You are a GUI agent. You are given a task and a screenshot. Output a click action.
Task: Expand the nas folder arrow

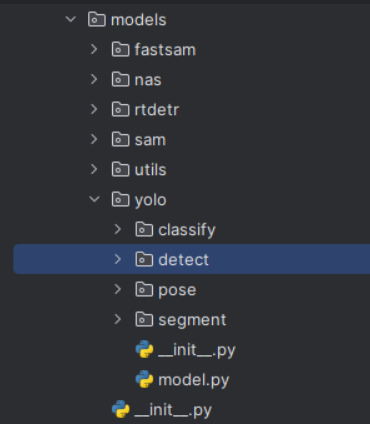click(x=94, y=79)
